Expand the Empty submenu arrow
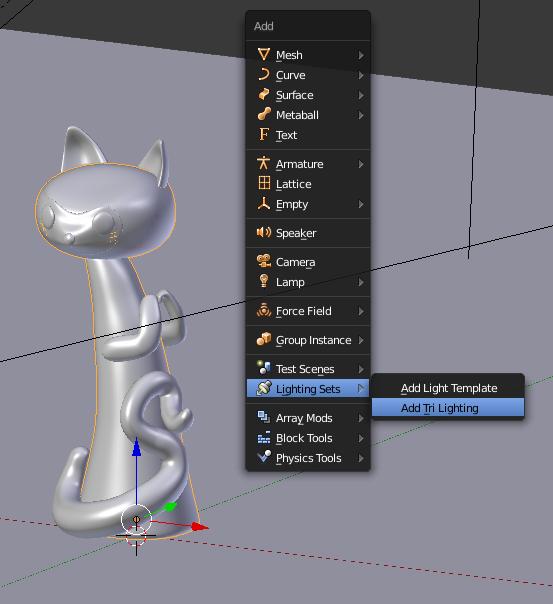This screenshot has width=553, height=604. [361, 204]
